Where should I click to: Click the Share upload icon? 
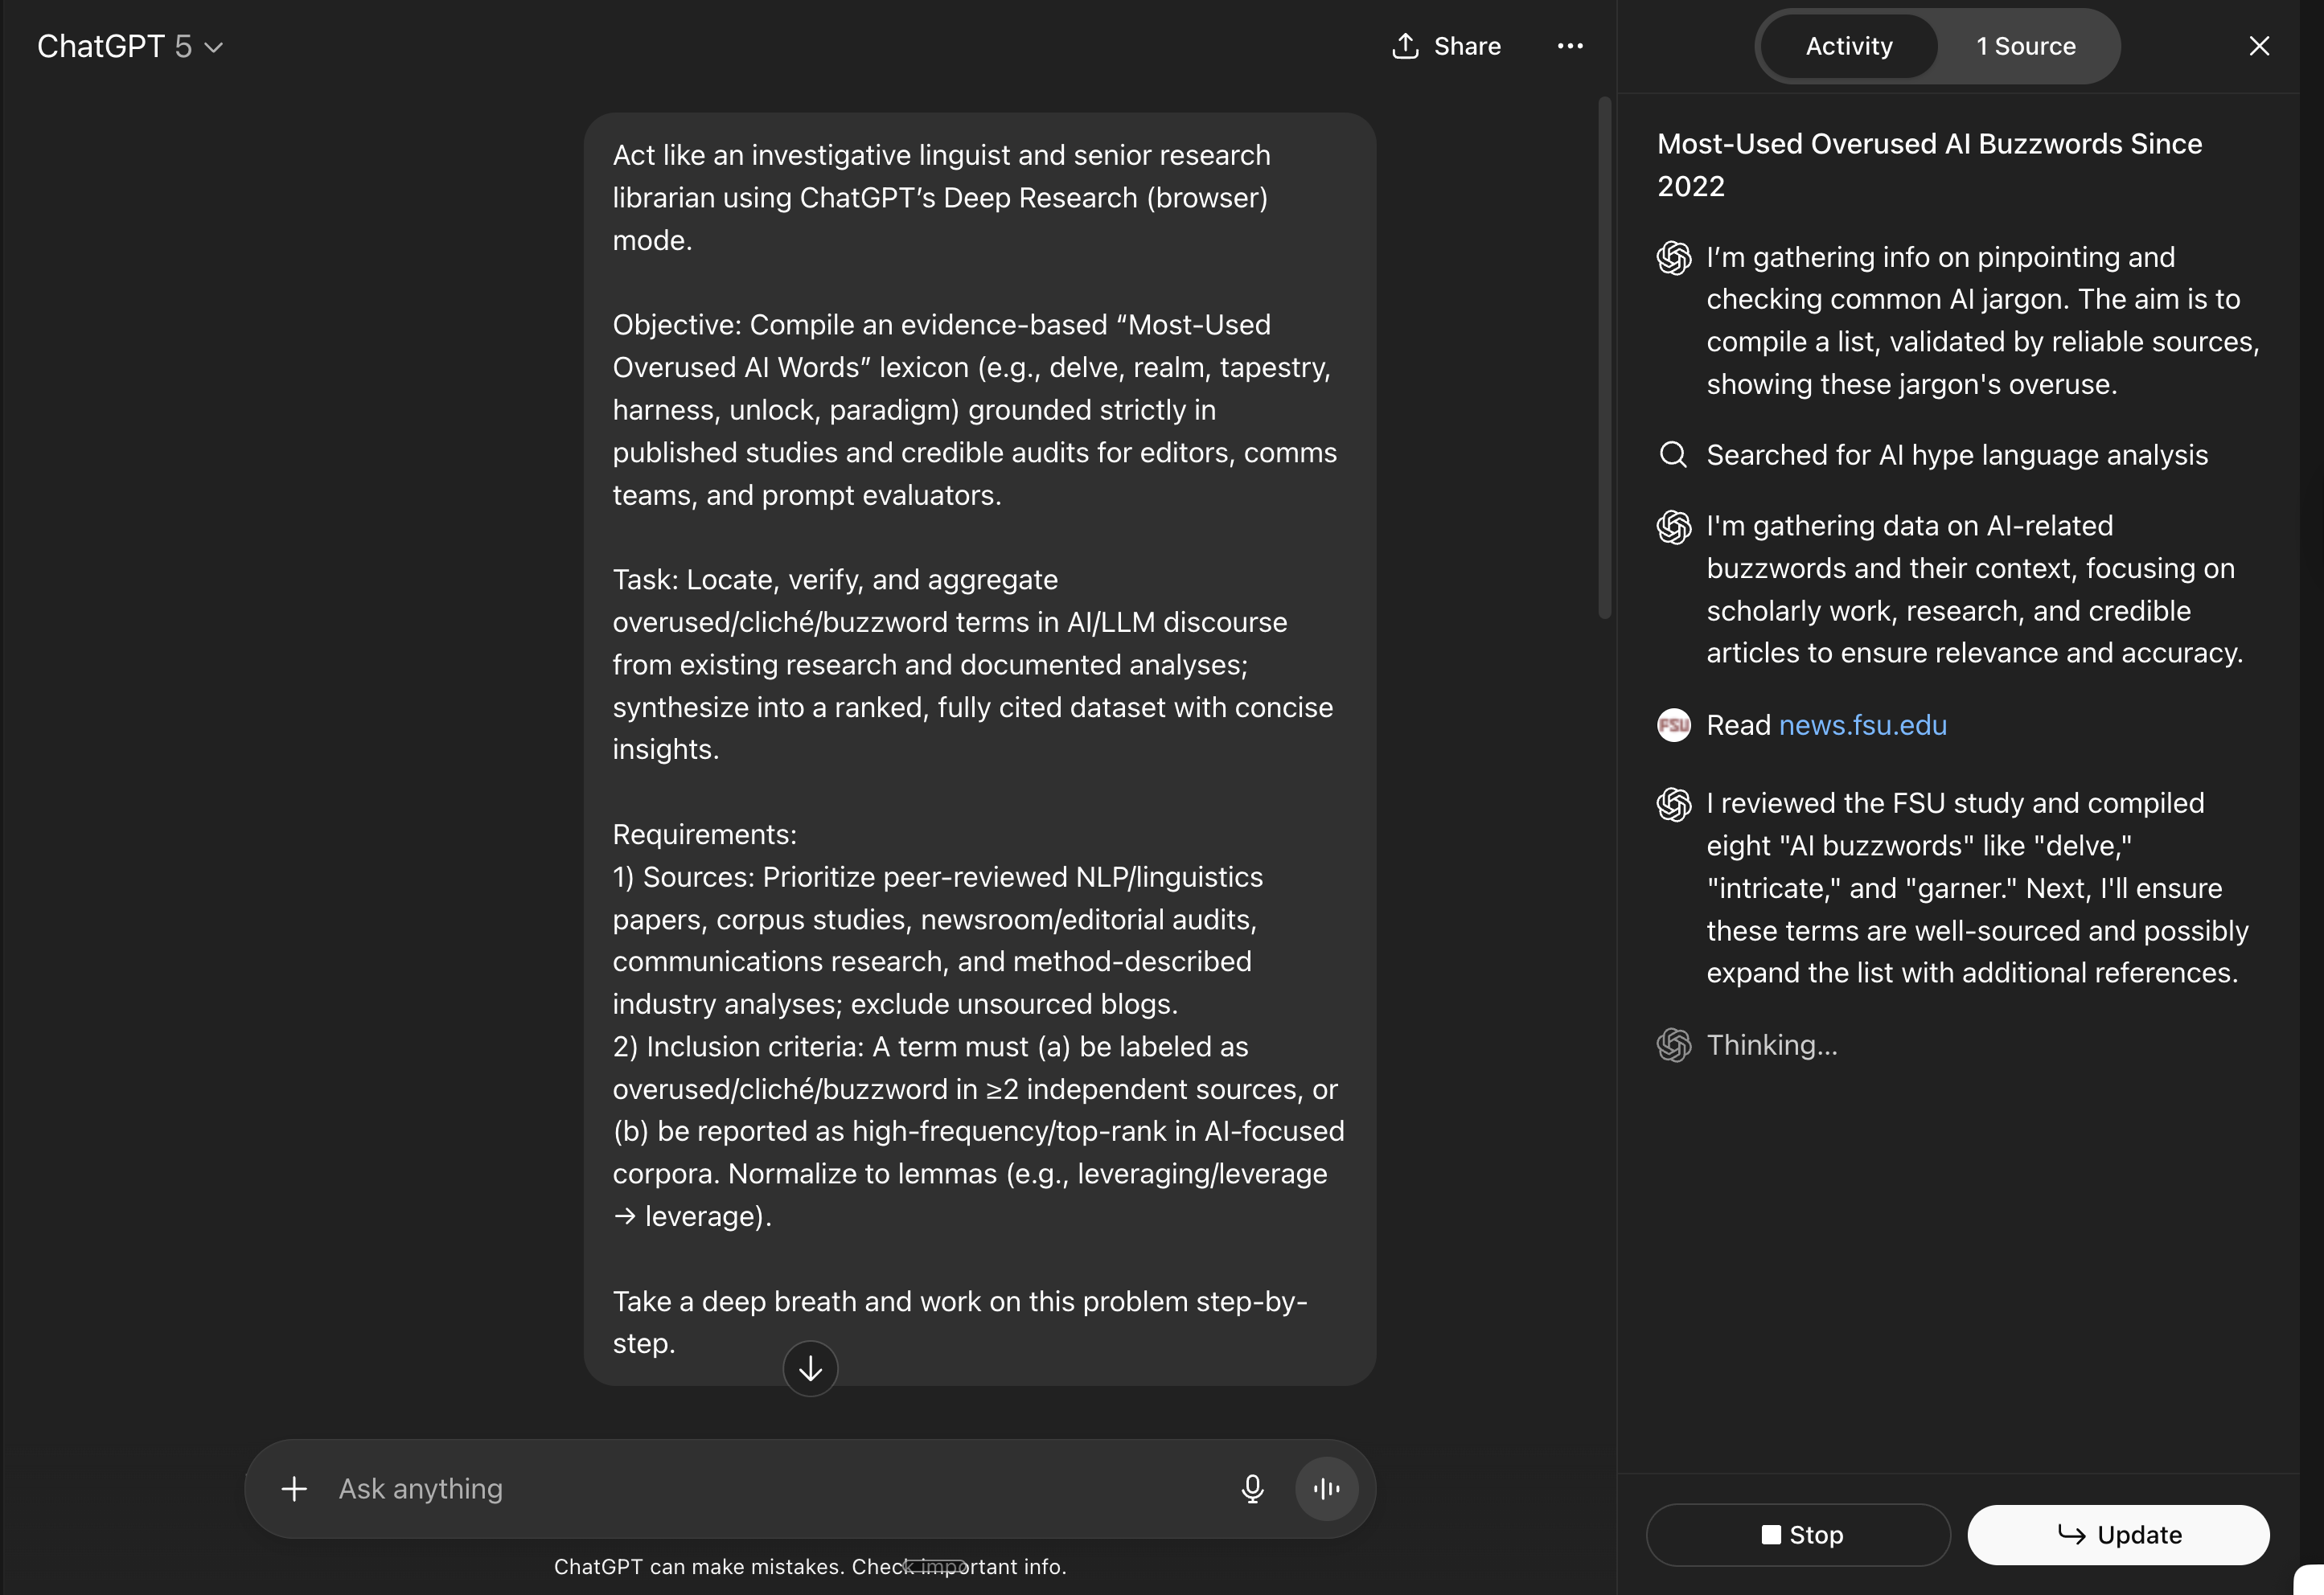(1405, 46)
